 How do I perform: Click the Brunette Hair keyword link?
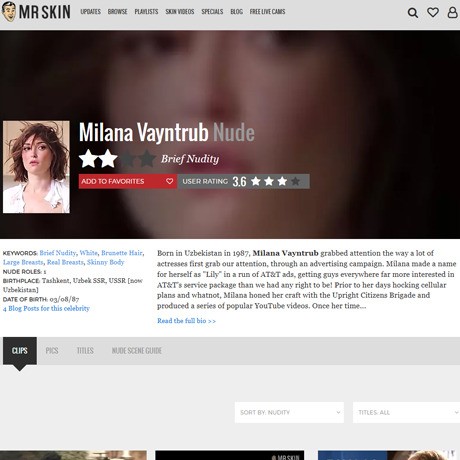122,253
